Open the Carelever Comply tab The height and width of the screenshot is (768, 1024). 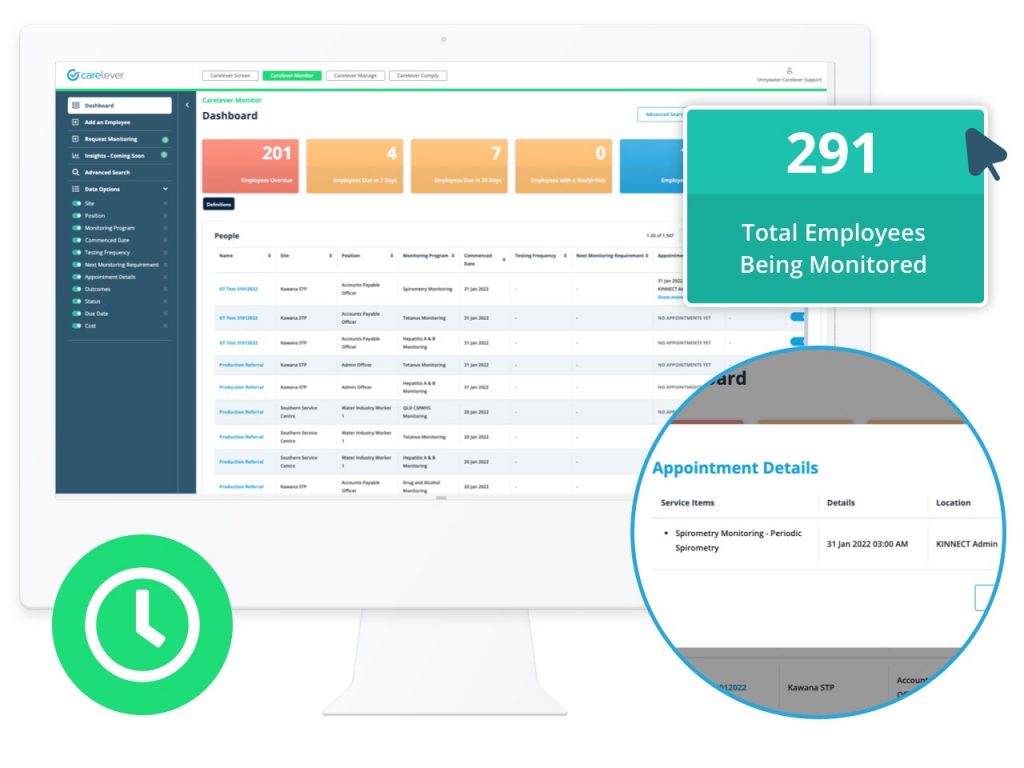418,75
